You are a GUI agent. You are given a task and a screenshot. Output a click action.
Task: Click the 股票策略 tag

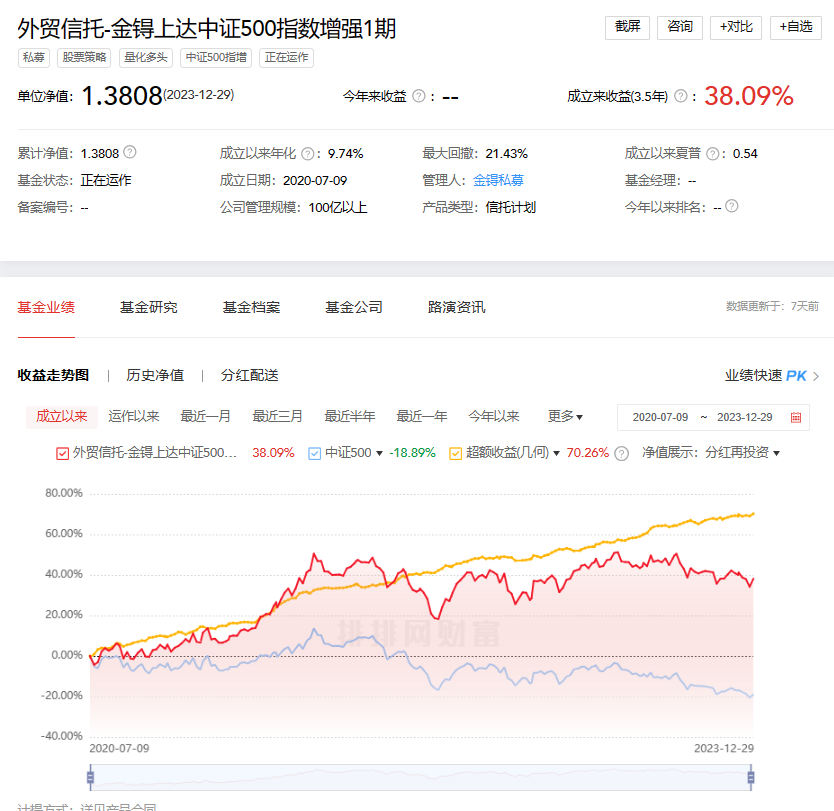pos(84,57)
